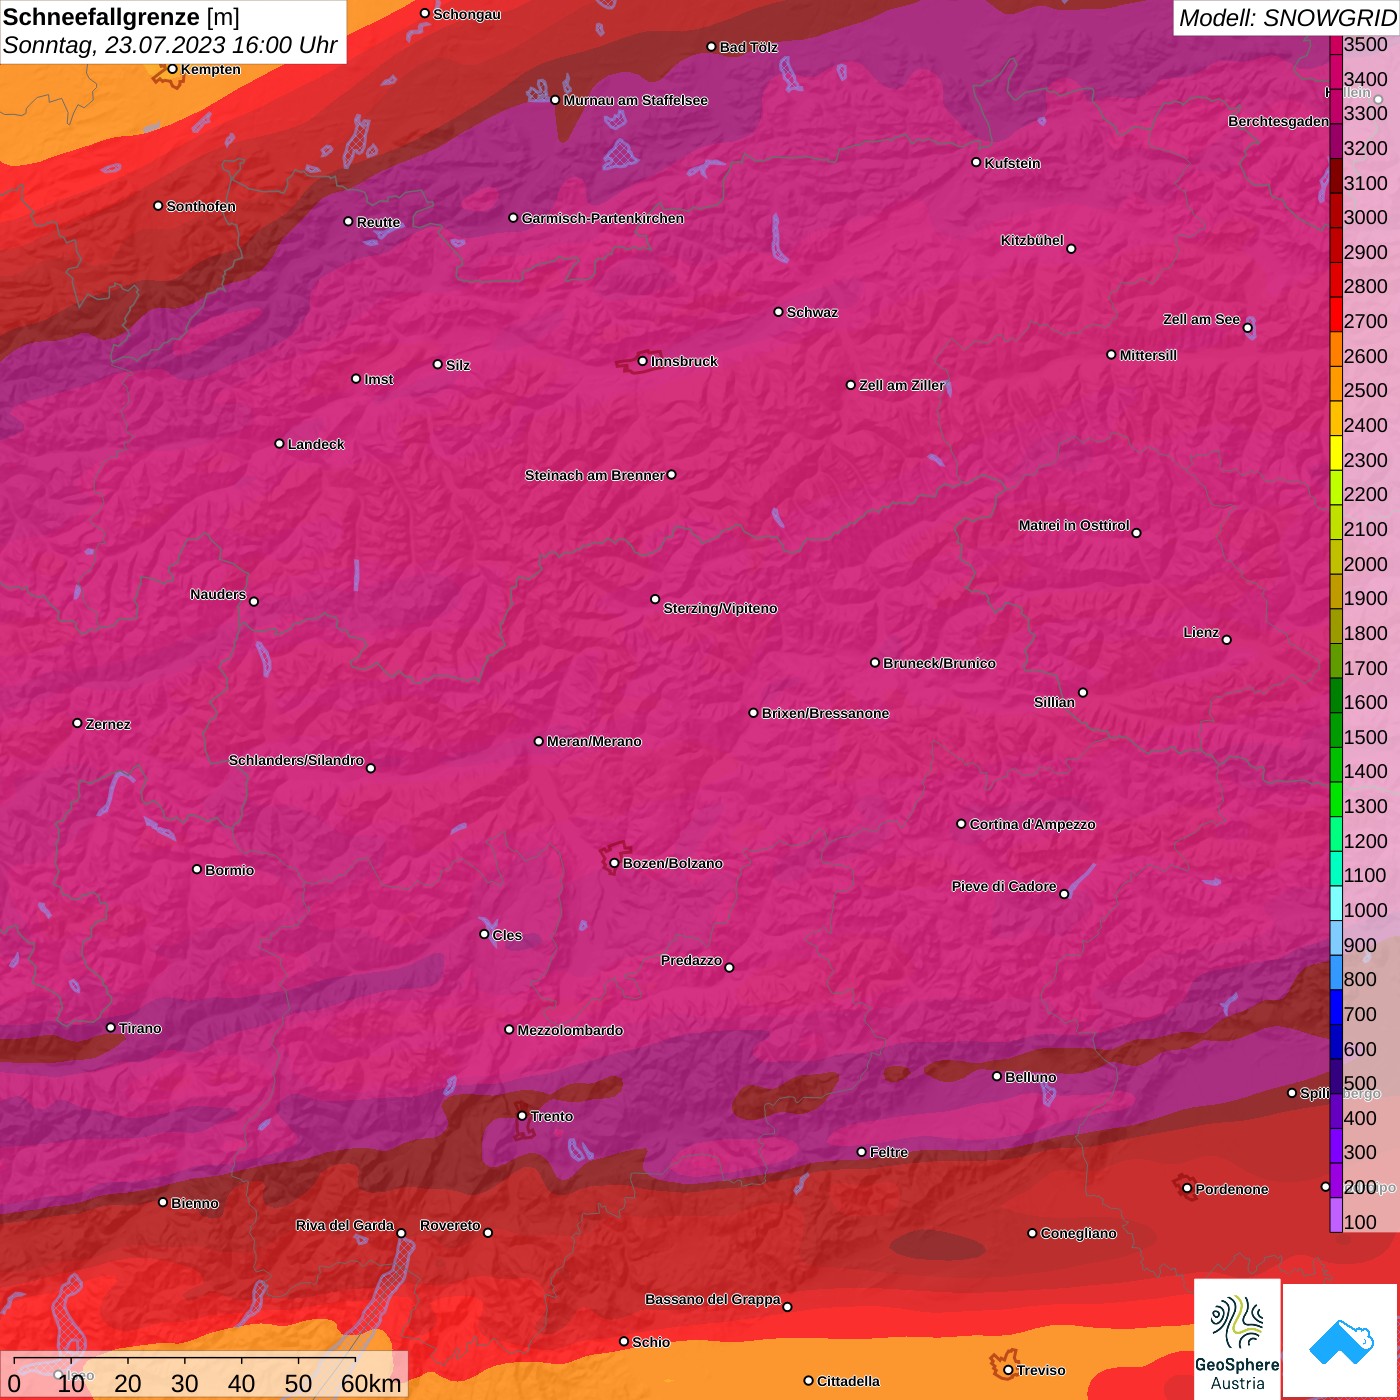Click the Trento city marker
Image resolution: width=1400 pixels, height=1400 pixels.
tap(522, 1116)
